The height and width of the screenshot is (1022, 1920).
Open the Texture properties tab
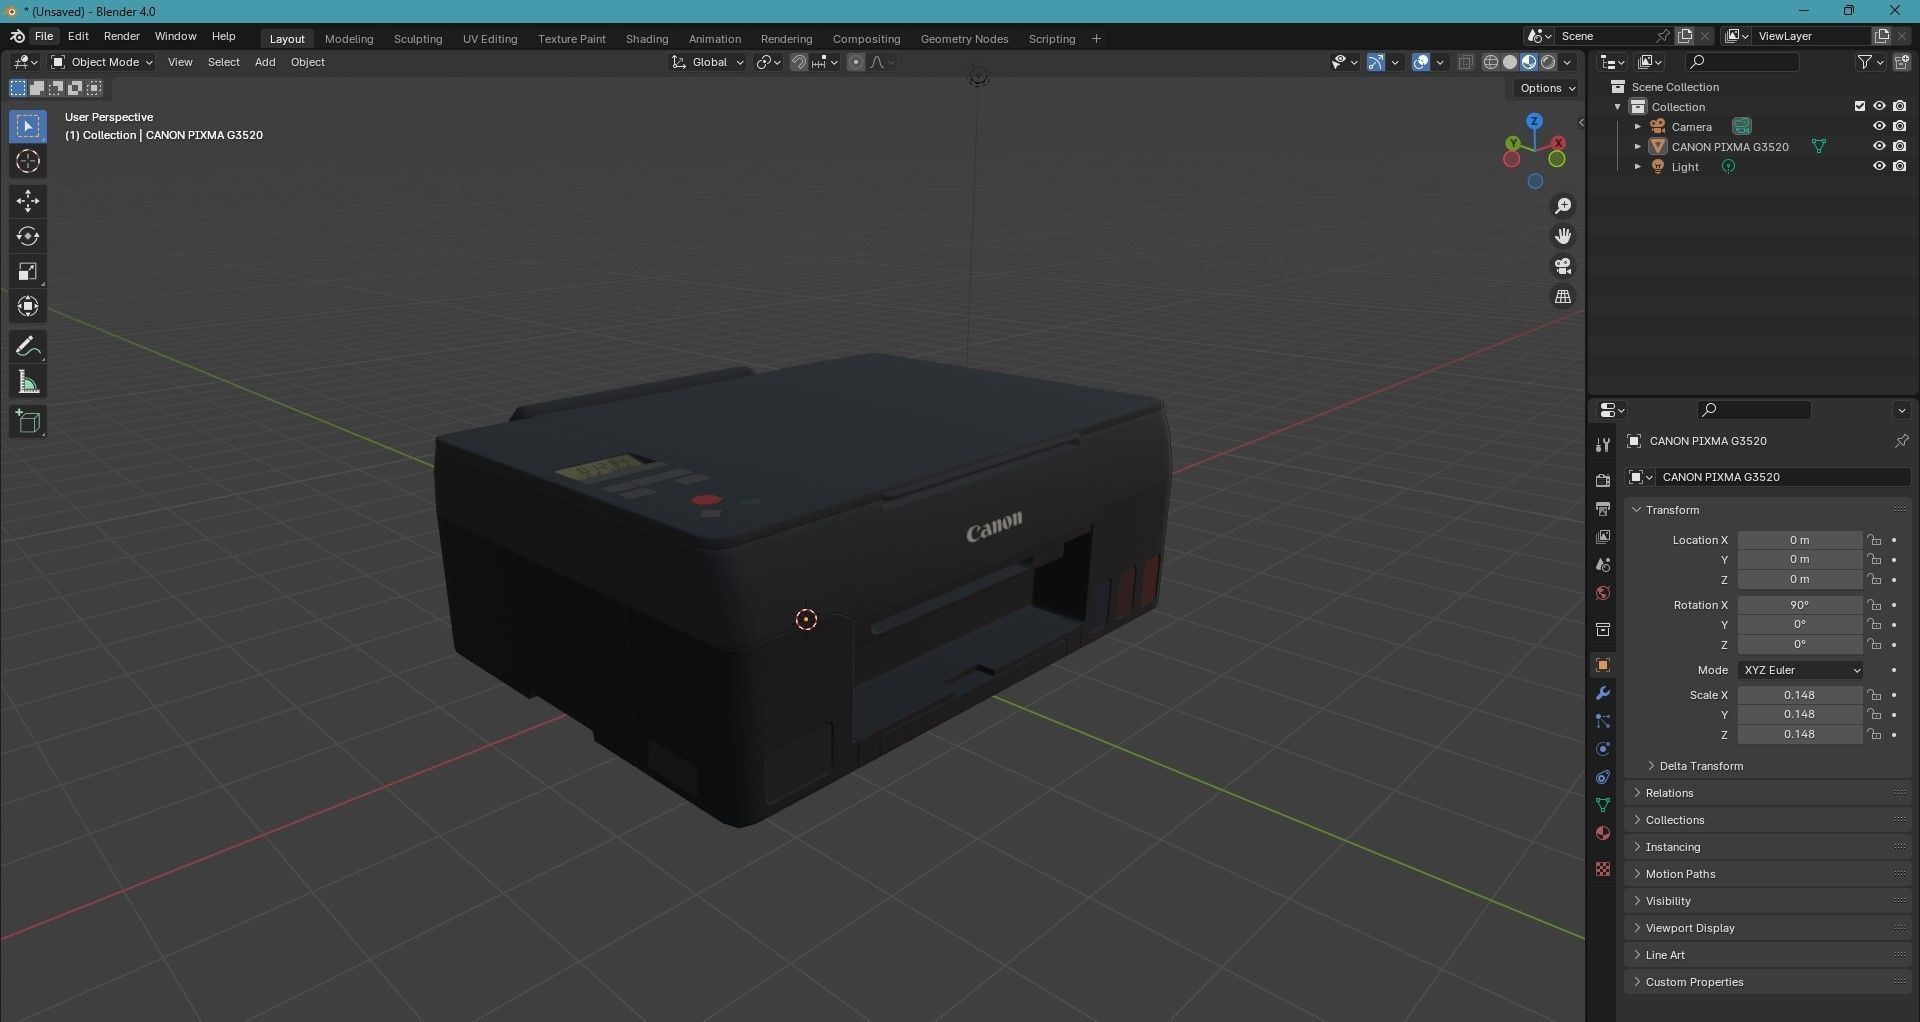tap(1603, 869)
